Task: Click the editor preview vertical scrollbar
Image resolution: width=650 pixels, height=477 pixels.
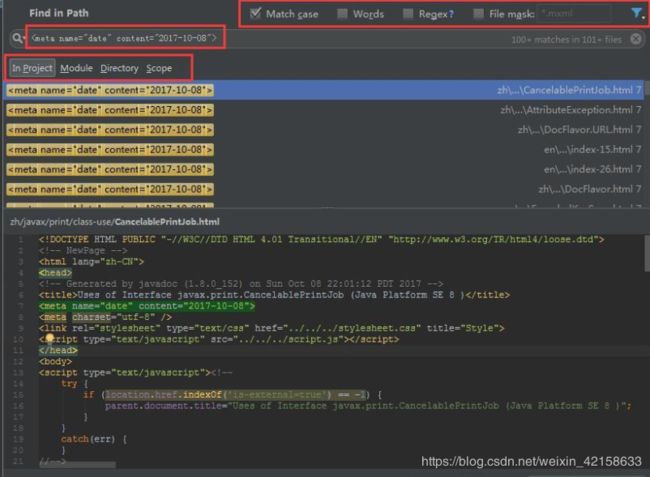Action: (x=647, y=254)
